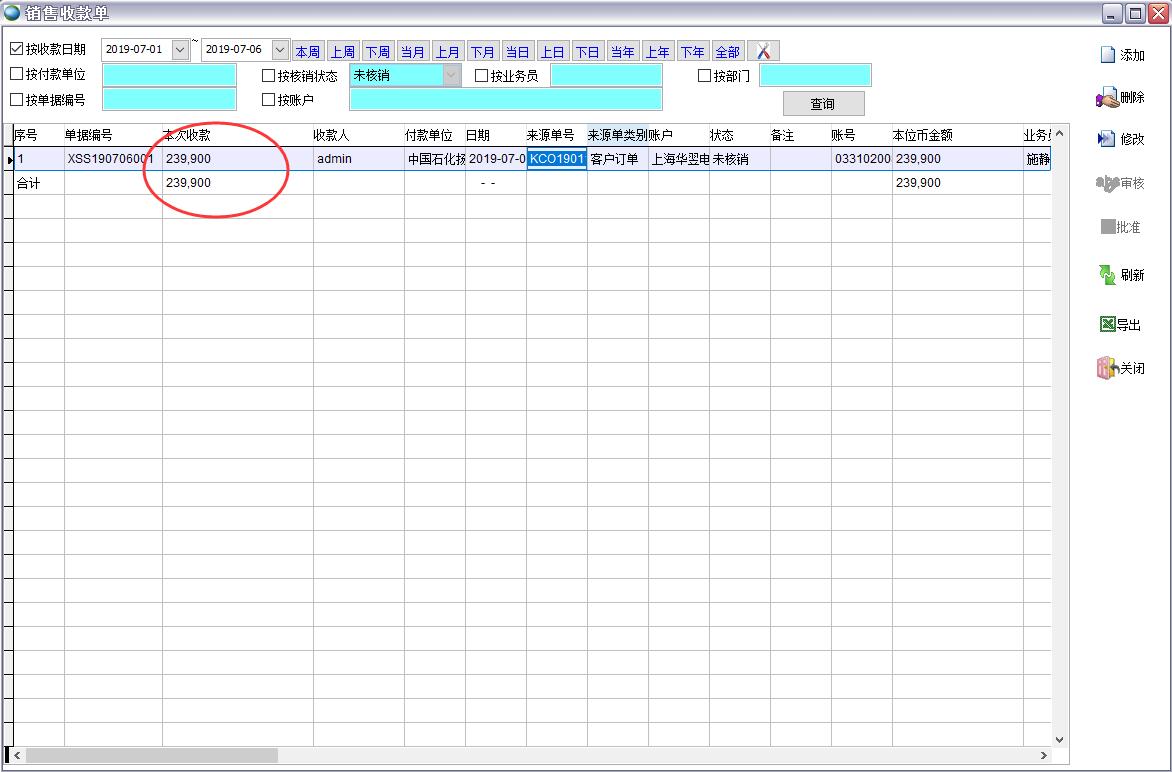
Task: Select the 本周 date shortcut
Action: (x=307, y=52)
